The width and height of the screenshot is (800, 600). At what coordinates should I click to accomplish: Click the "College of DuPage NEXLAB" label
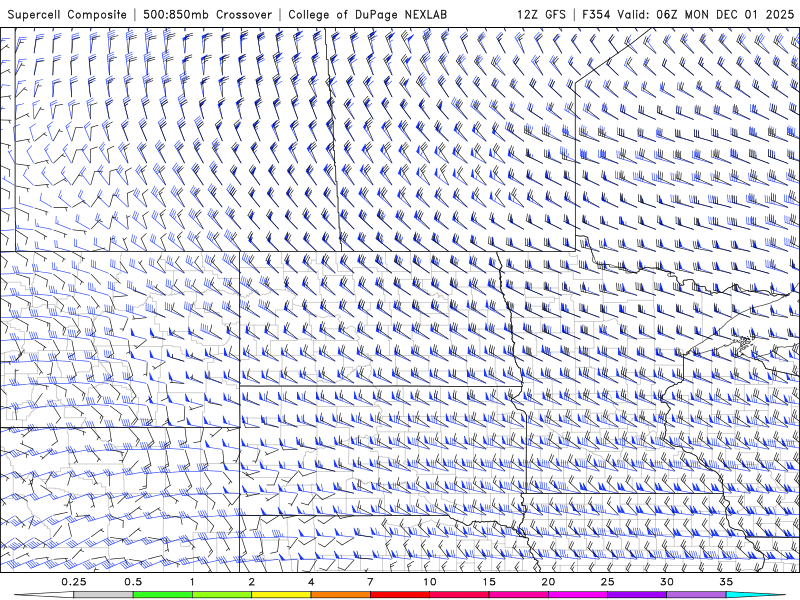coord(367,14)
